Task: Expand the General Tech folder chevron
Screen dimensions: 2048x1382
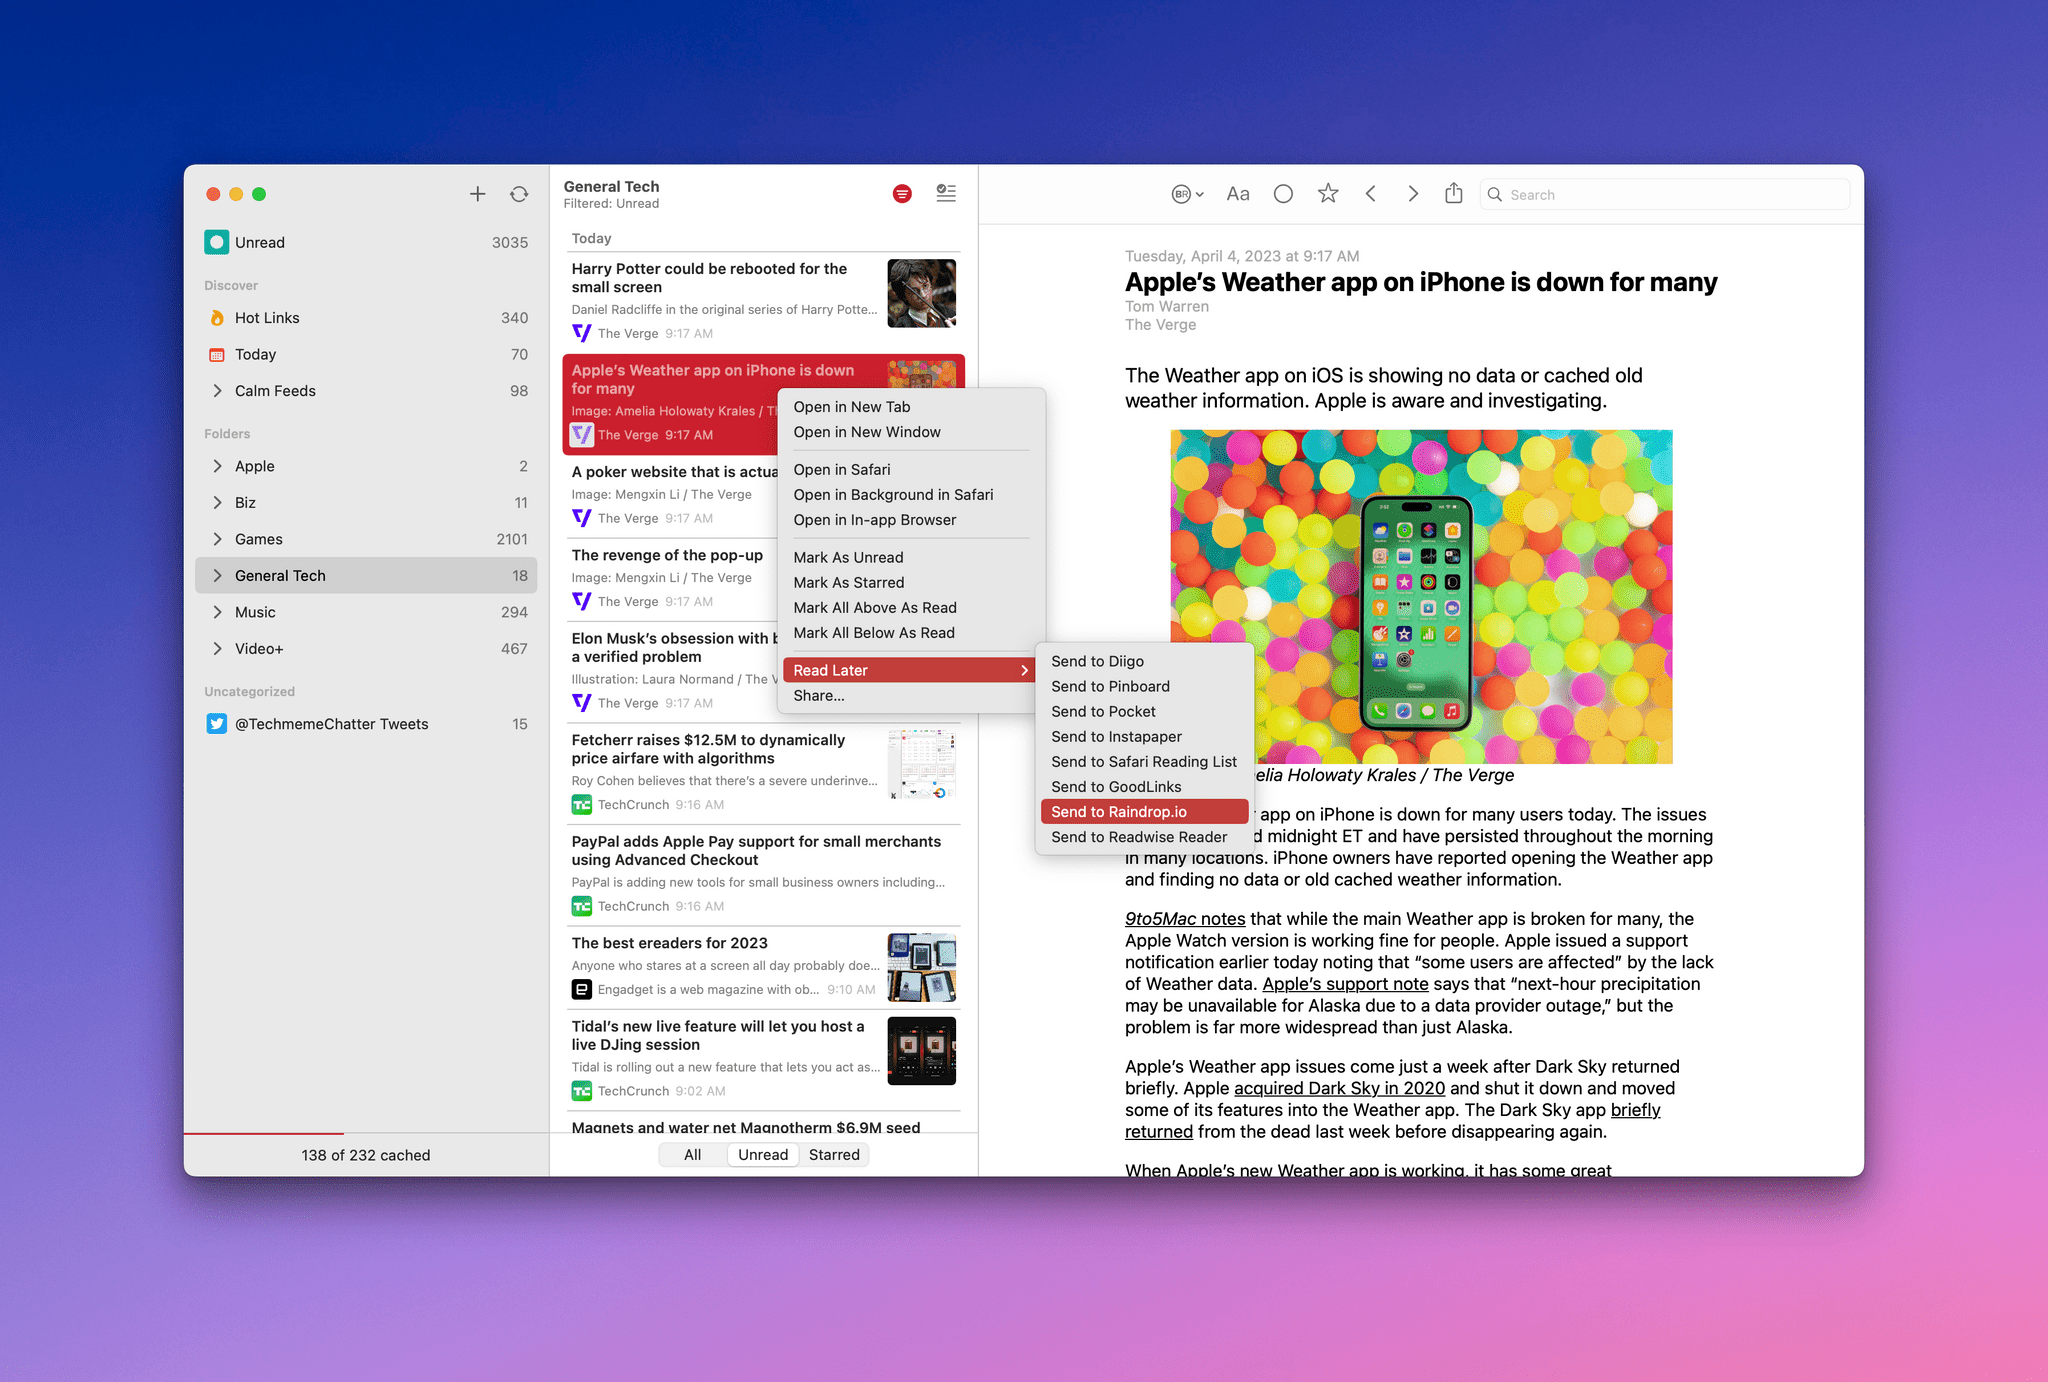Action: click(x=217, y=576)
